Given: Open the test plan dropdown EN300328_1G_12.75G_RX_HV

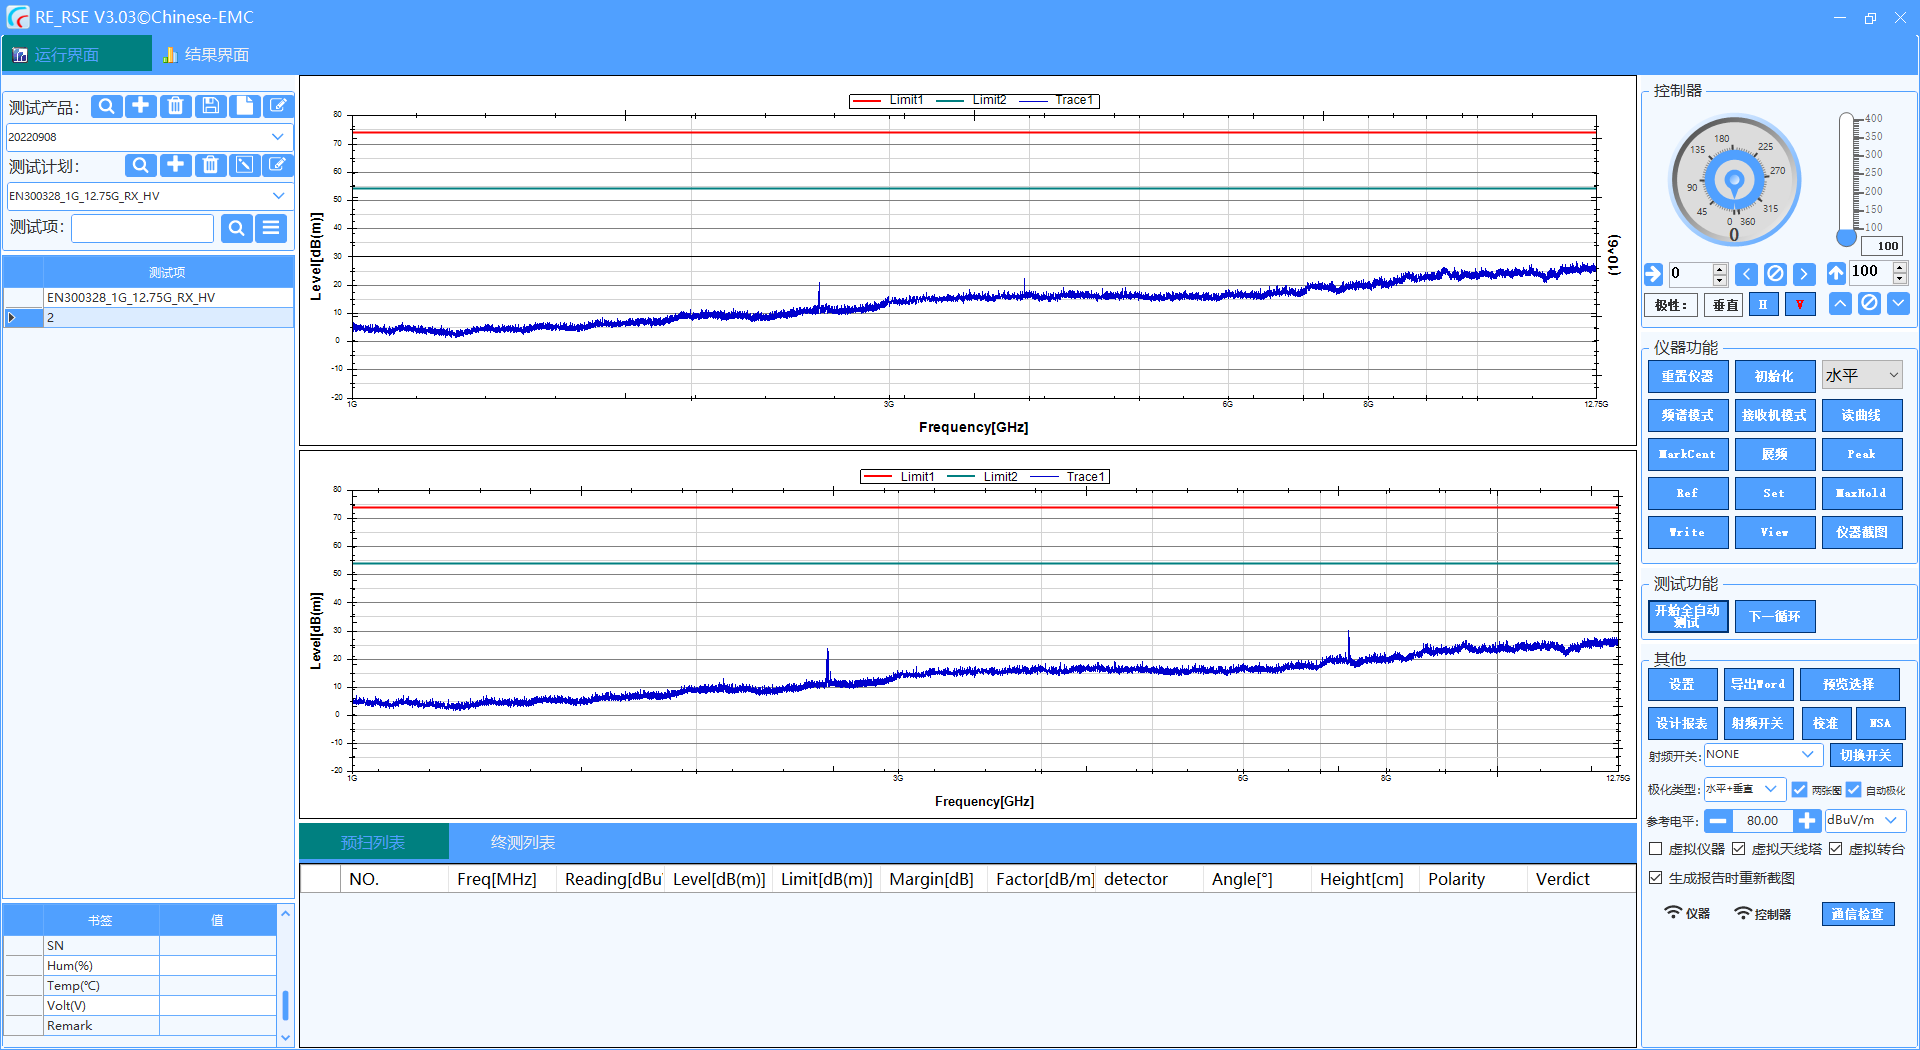Looking at the screenshot, I should pos(149,196).
